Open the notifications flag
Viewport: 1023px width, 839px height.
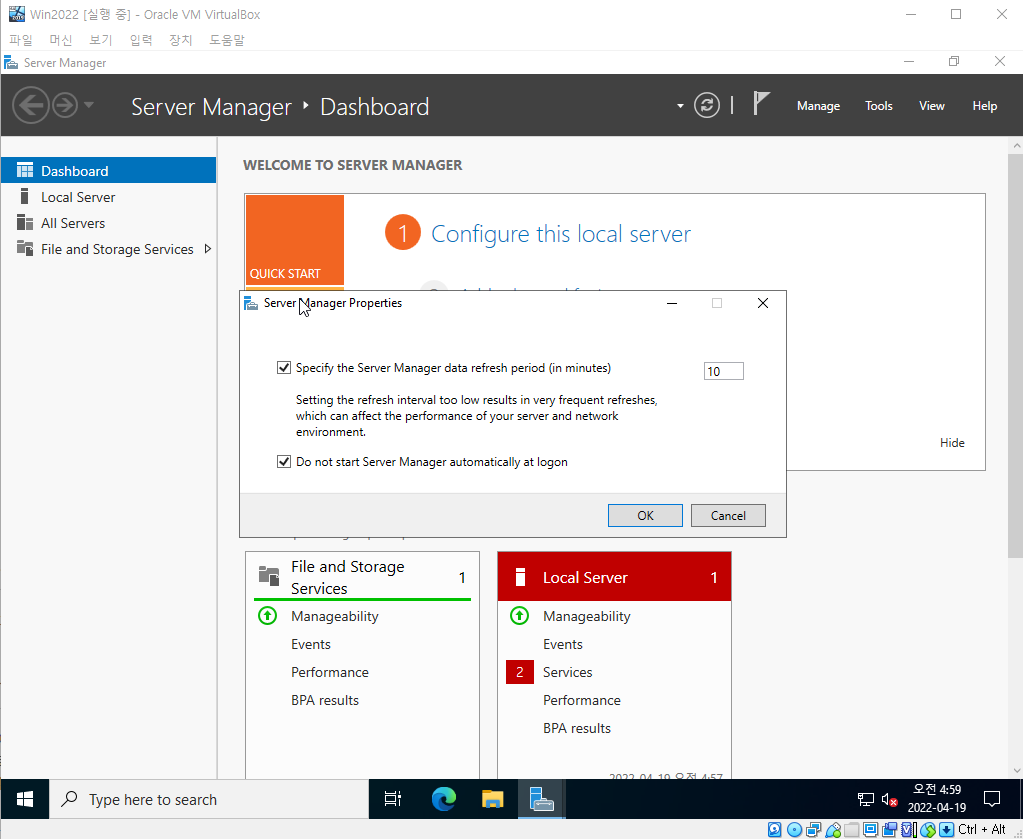point(761,104)
